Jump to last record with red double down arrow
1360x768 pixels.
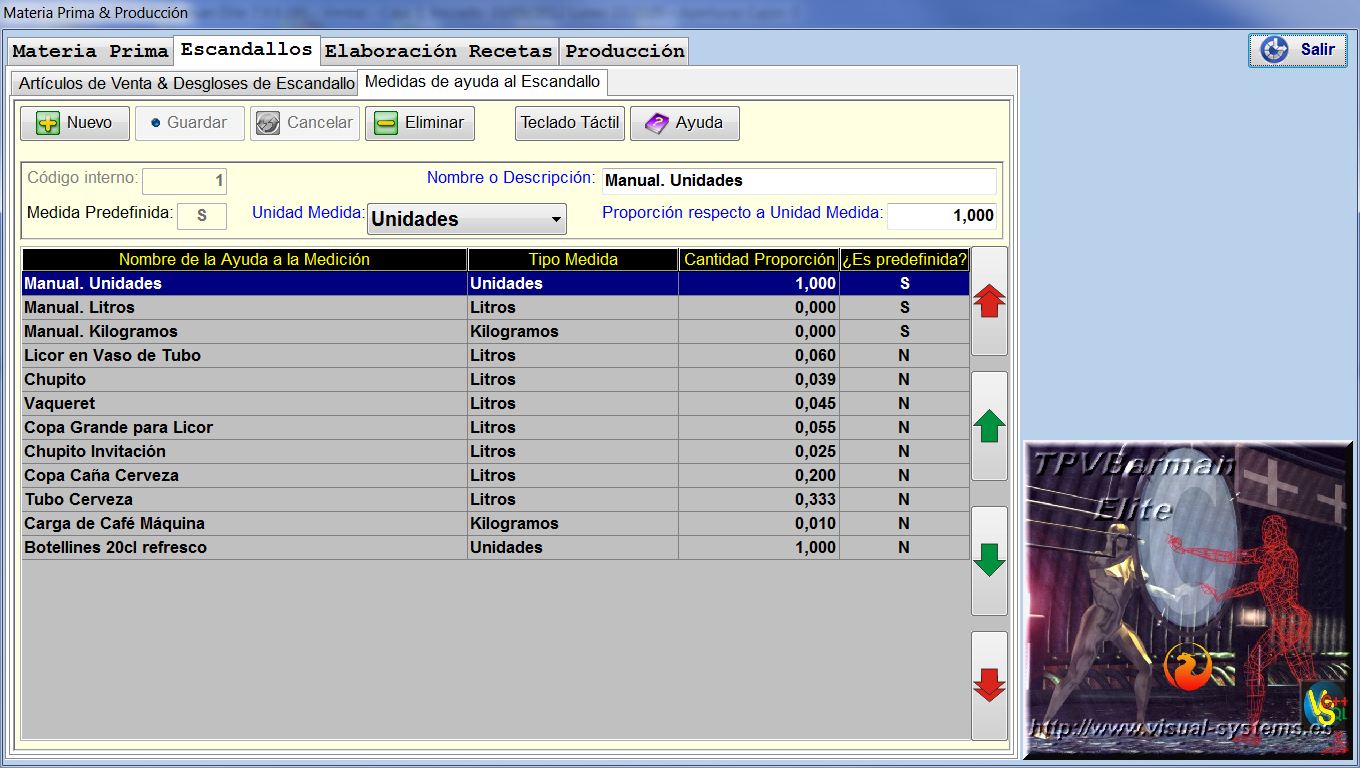click(989, 686)
